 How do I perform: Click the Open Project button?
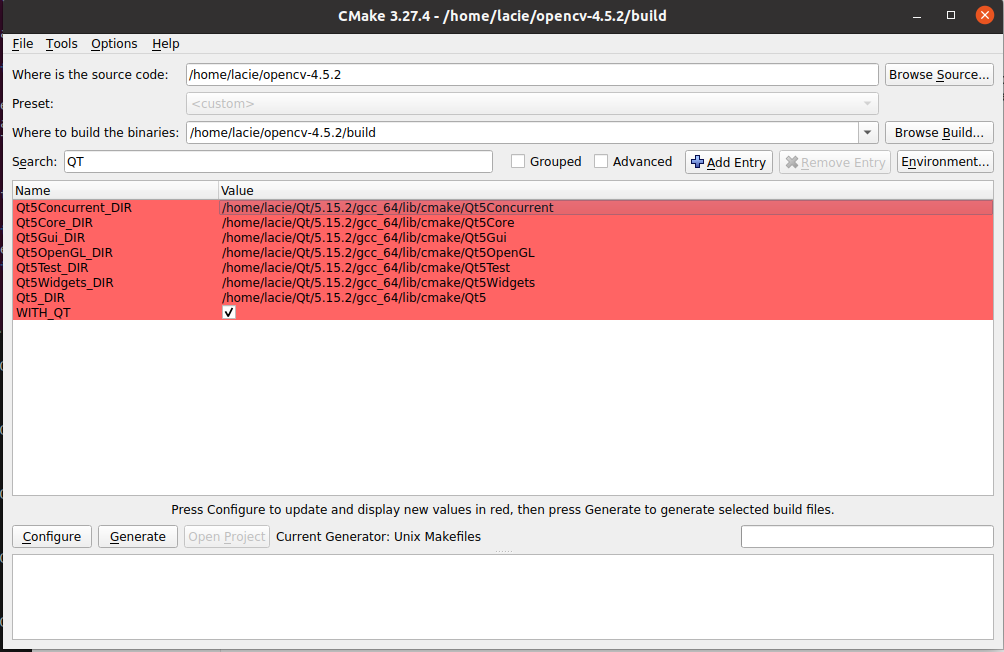coord(227,537)
